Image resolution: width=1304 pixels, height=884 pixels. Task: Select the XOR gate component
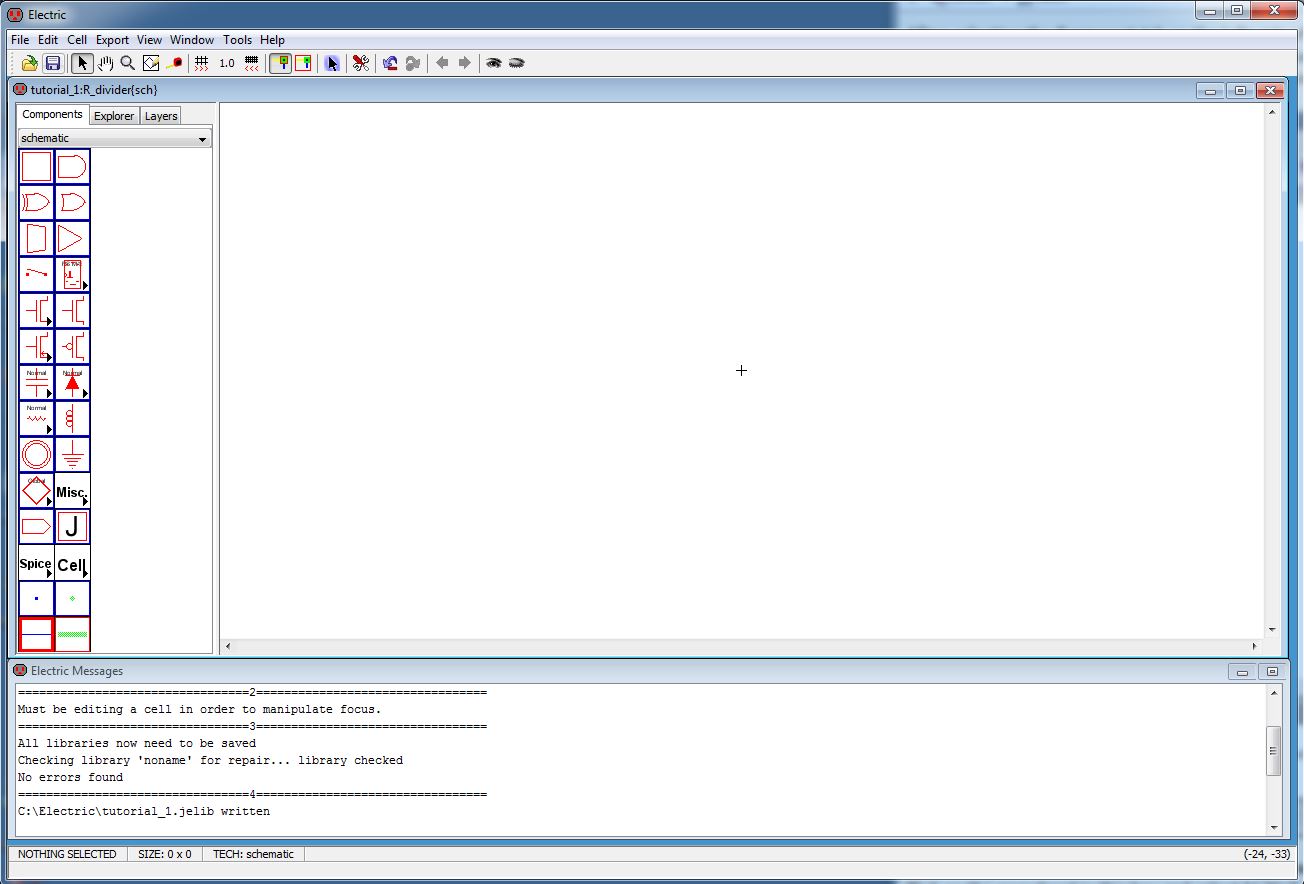tap(36, 202)
